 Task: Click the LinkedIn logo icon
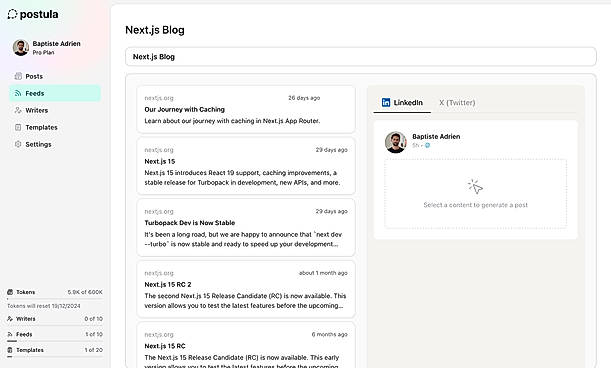pos(386,103)
